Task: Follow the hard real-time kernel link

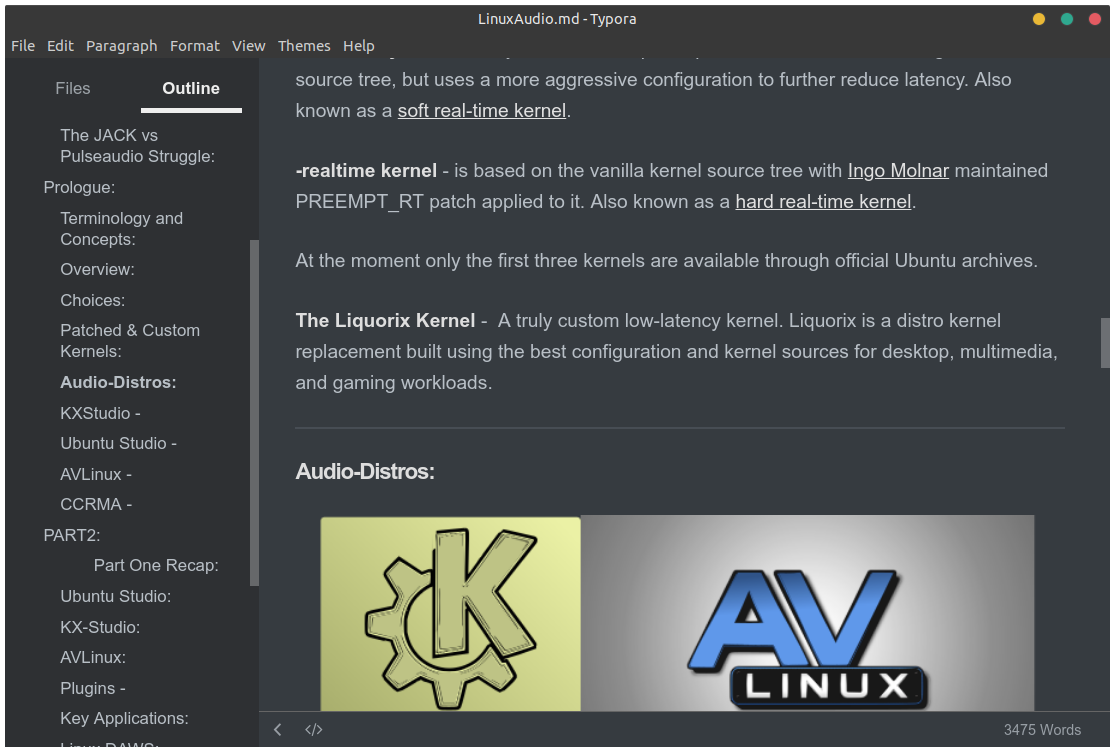Action: pos(824,202)
